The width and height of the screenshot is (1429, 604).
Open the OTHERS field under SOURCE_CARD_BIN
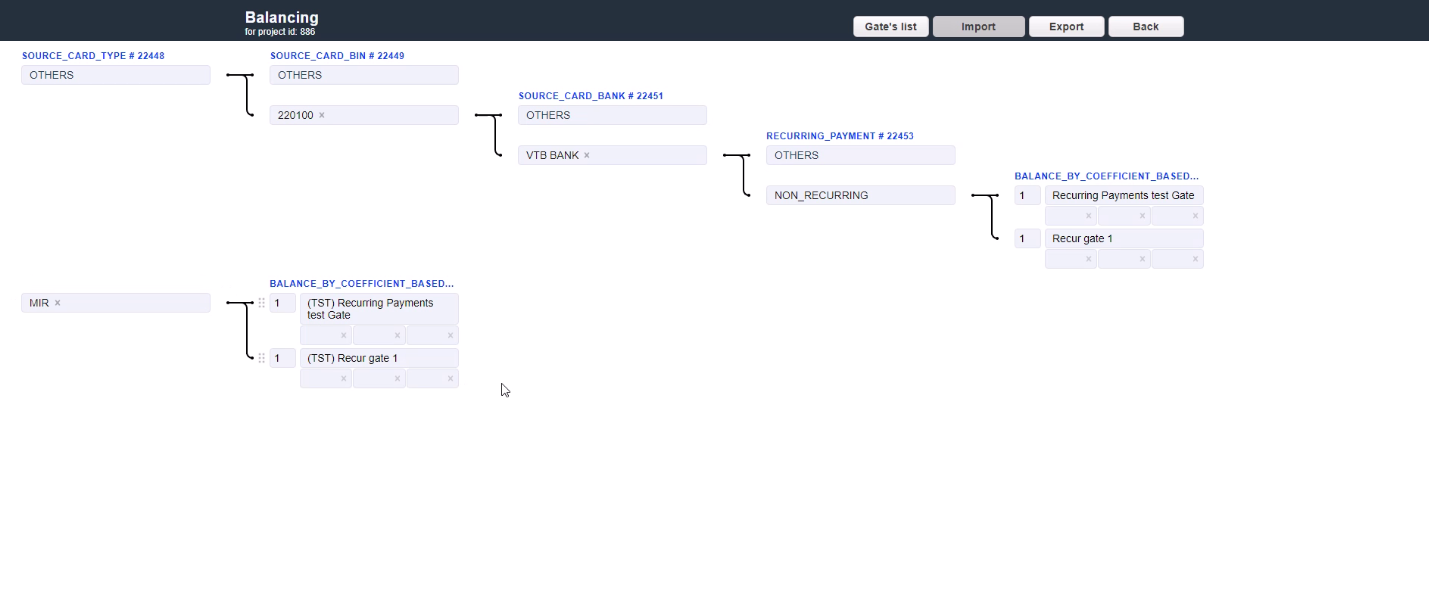click(x=364, y=75)
